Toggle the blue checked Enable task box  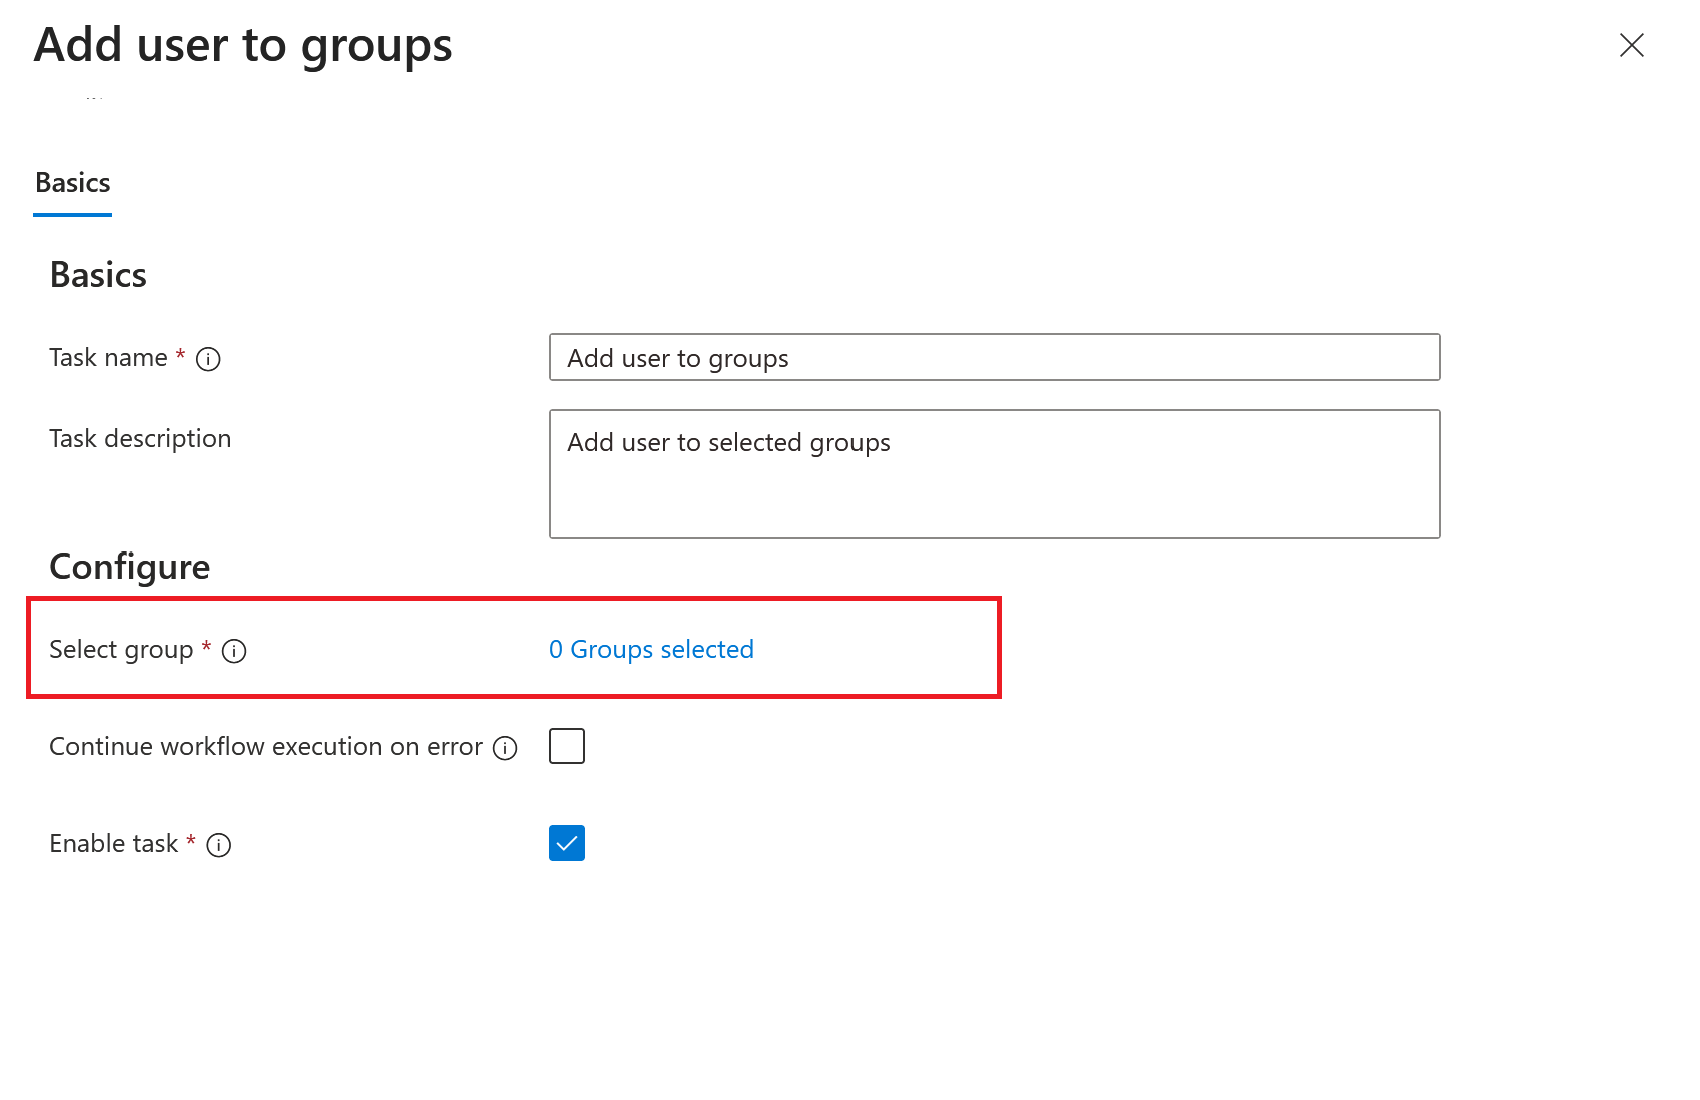(x=566, y=843)
